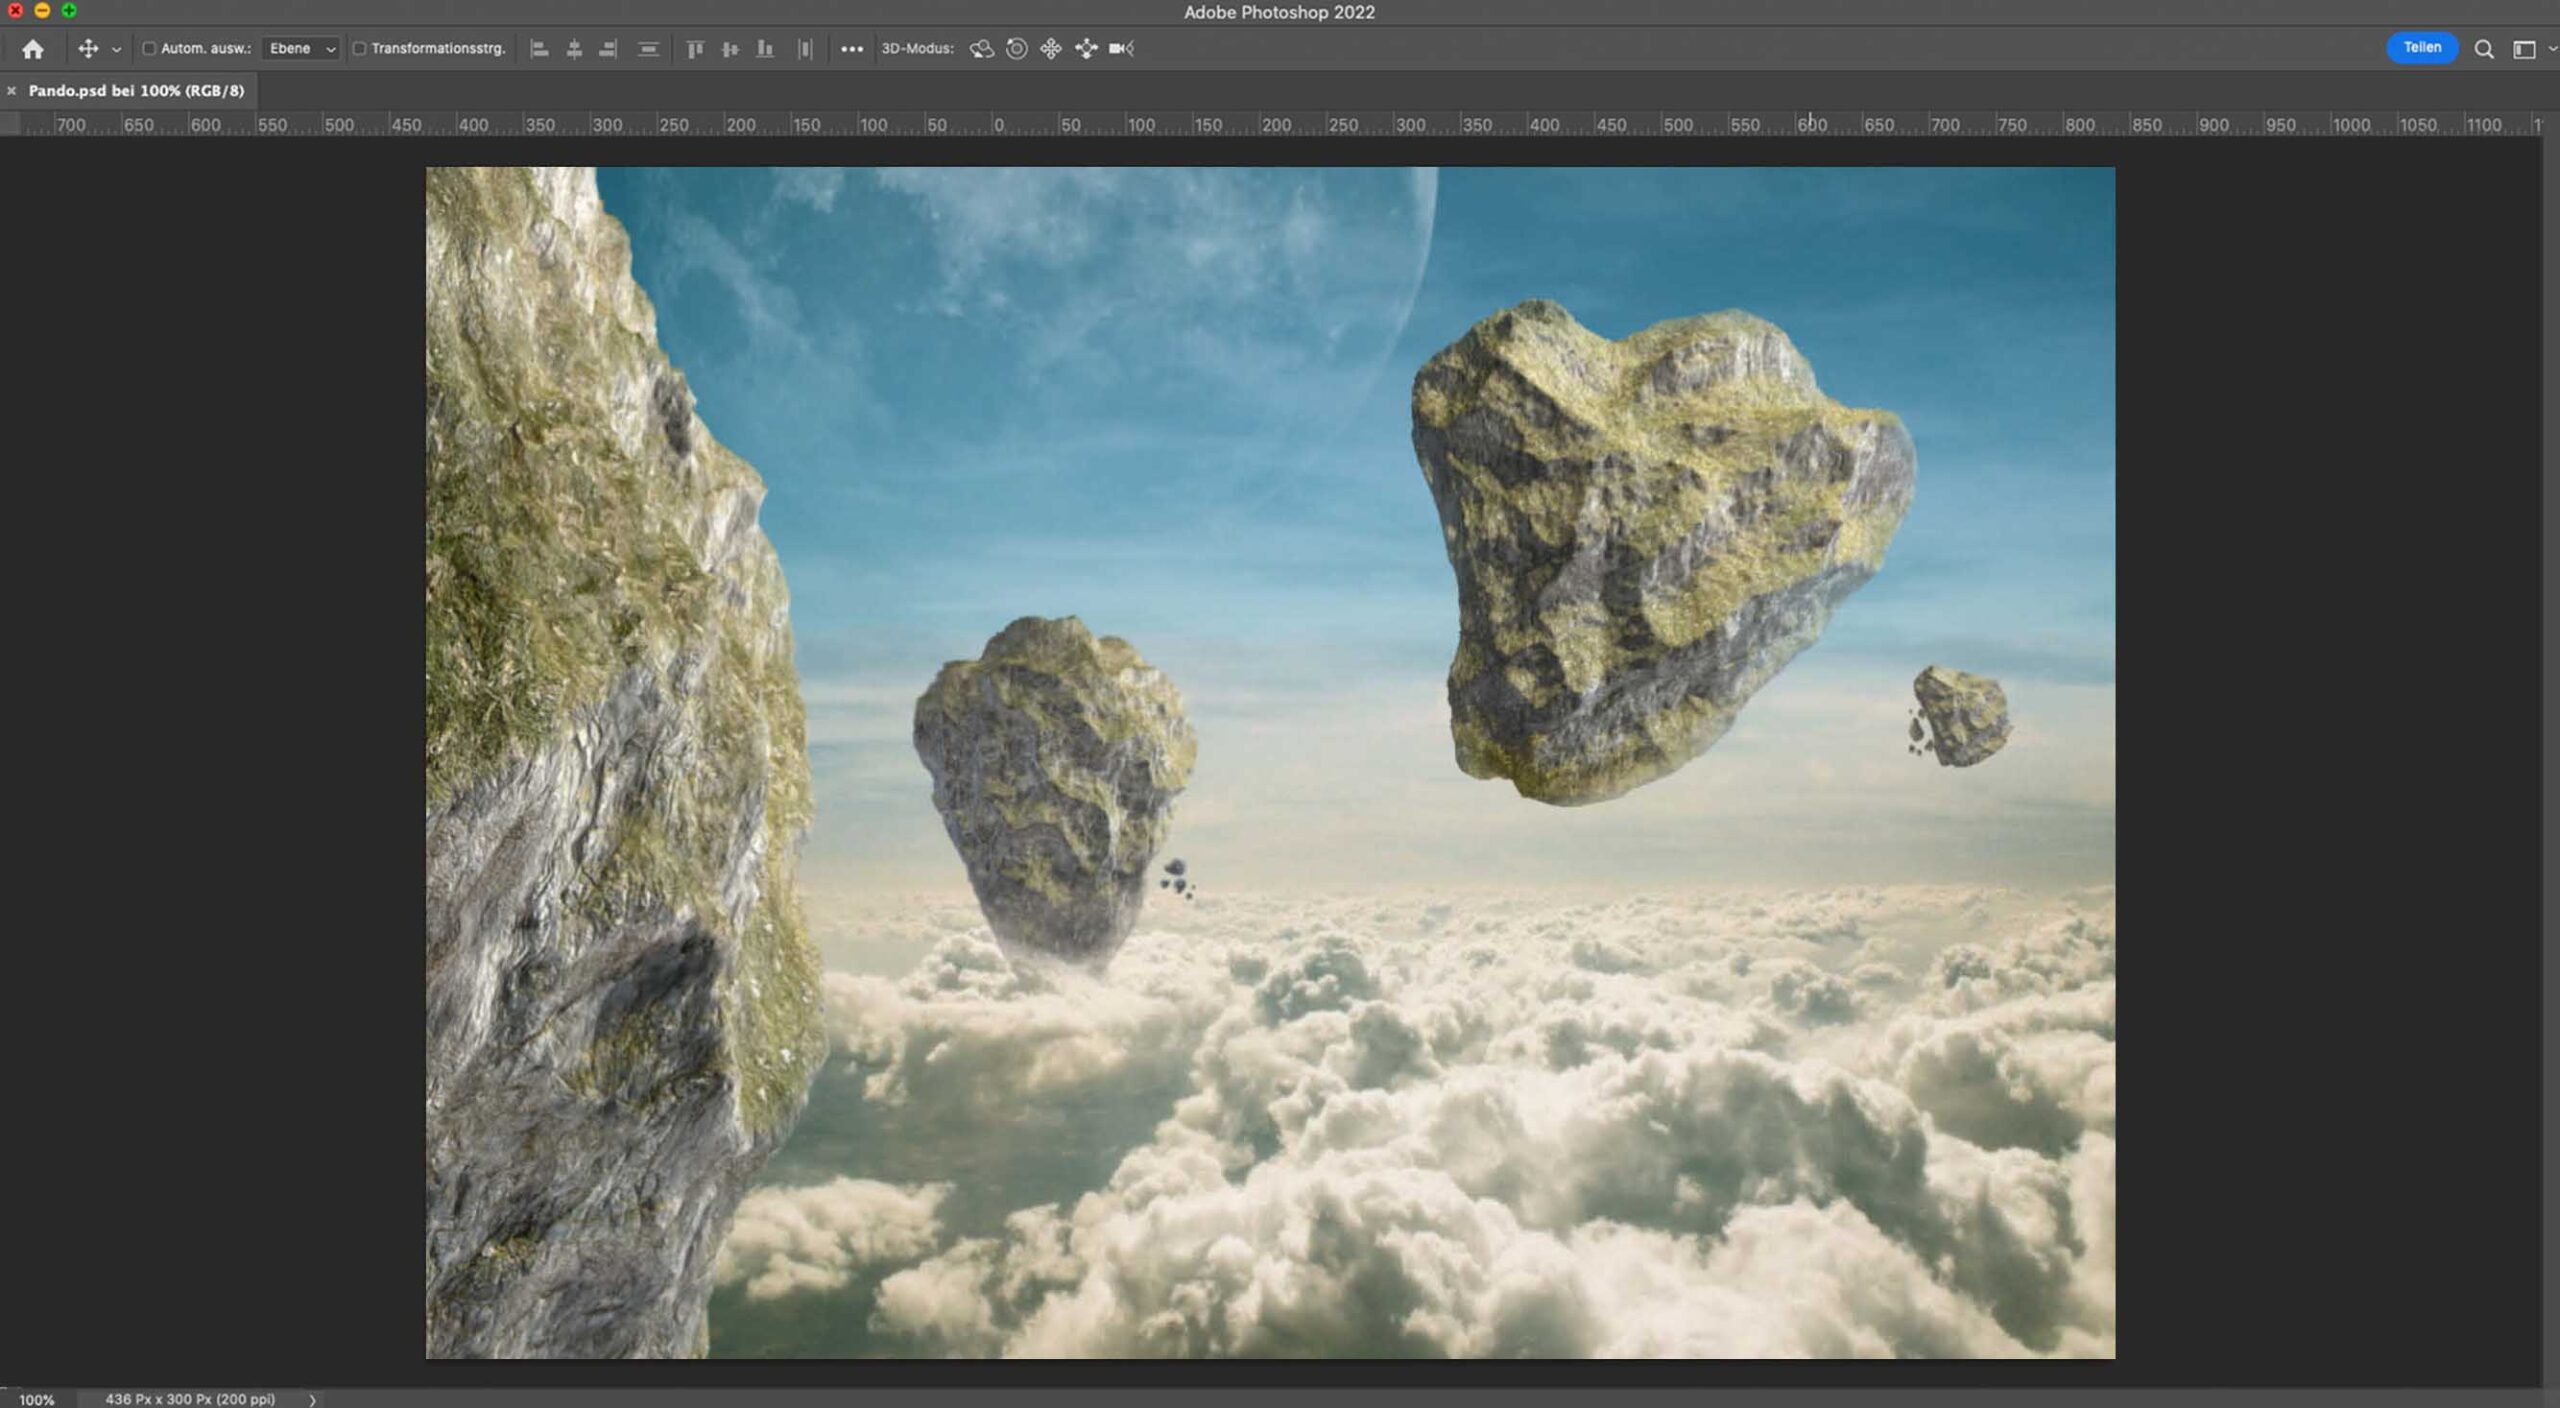Image resolution: width=2560 pixels, height=1408 pixels.
Task: Close the Pando.psd document tab
Action: (x=12, y=91)
